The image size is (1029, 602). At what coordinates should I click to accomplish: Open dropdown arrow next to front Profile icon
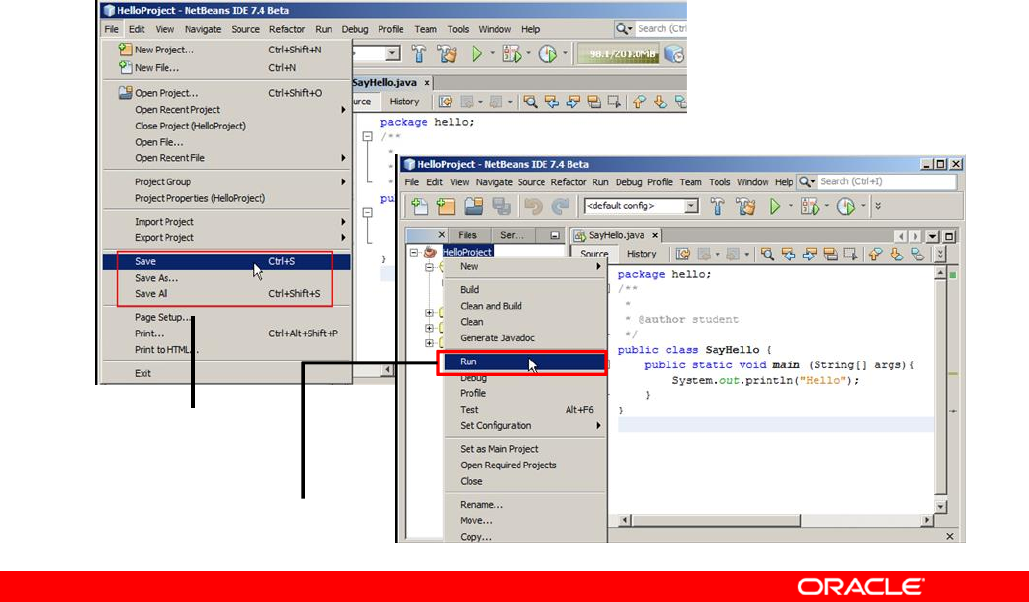click(863, 206)
